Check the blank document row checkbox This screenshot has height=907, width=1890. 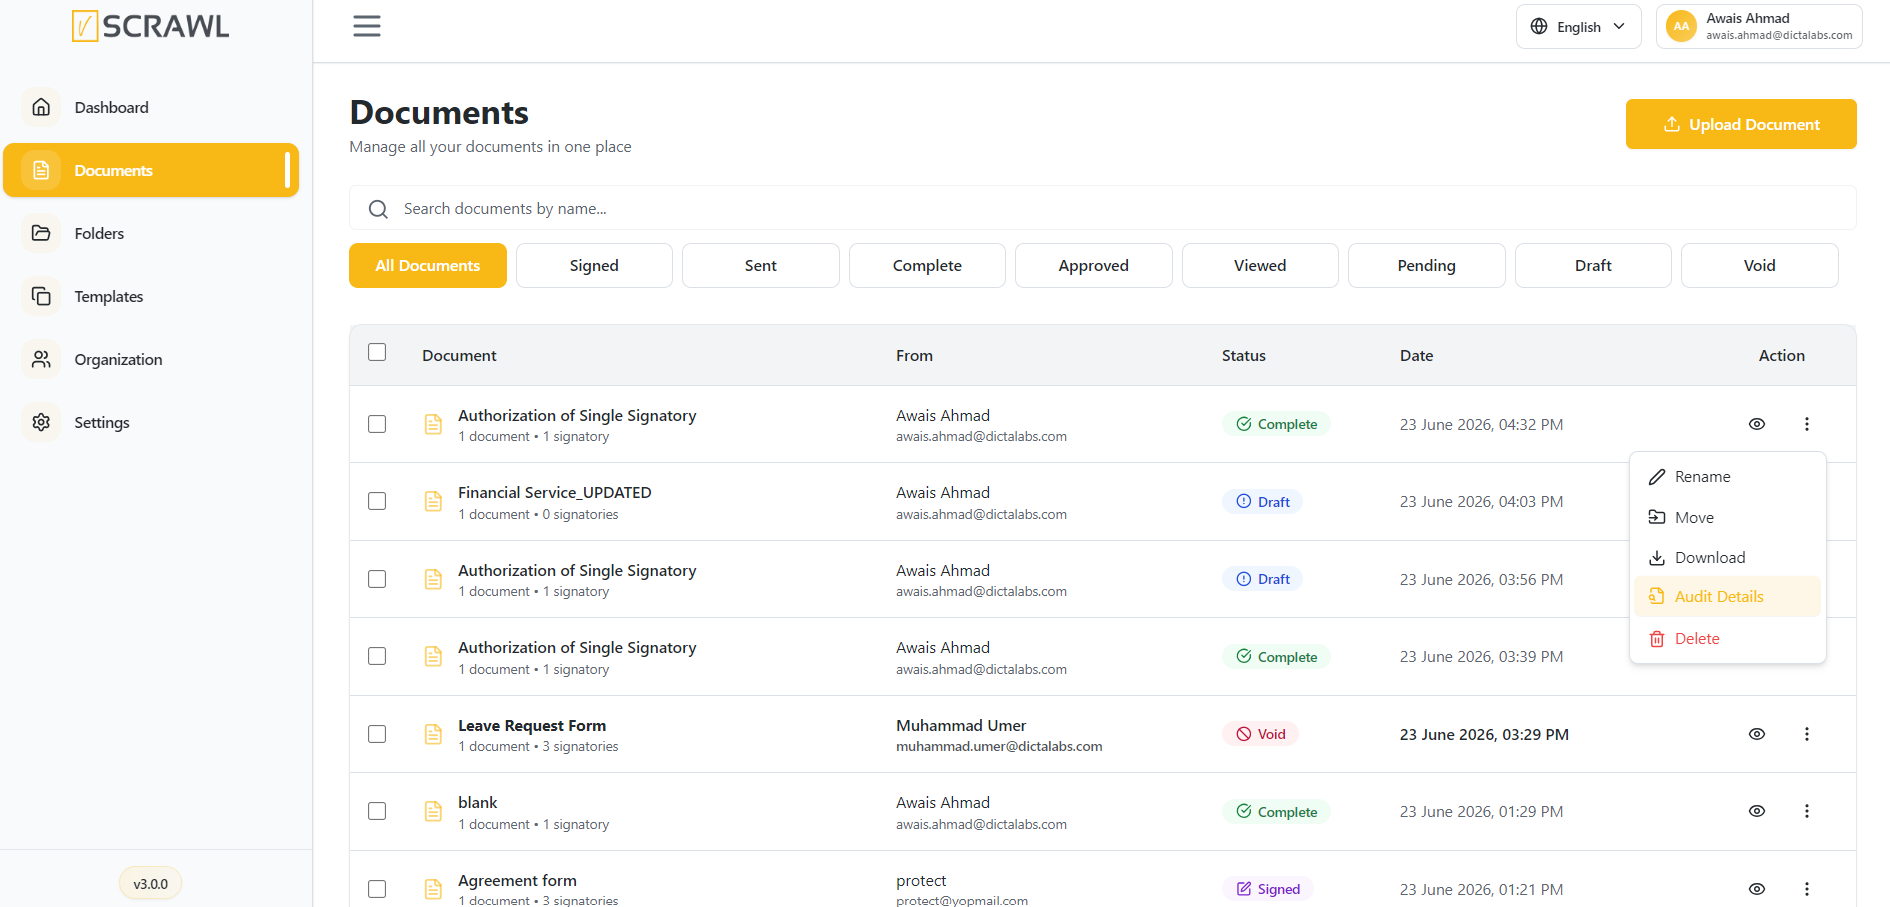point(377,811)
